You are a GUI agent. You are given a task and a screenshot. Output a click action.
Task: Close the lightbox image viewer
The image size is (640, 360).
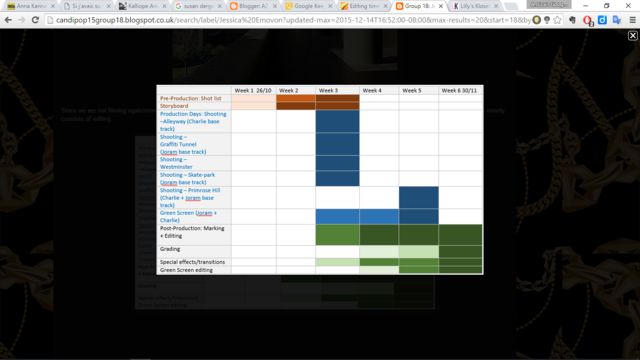(x=633, y=36)
